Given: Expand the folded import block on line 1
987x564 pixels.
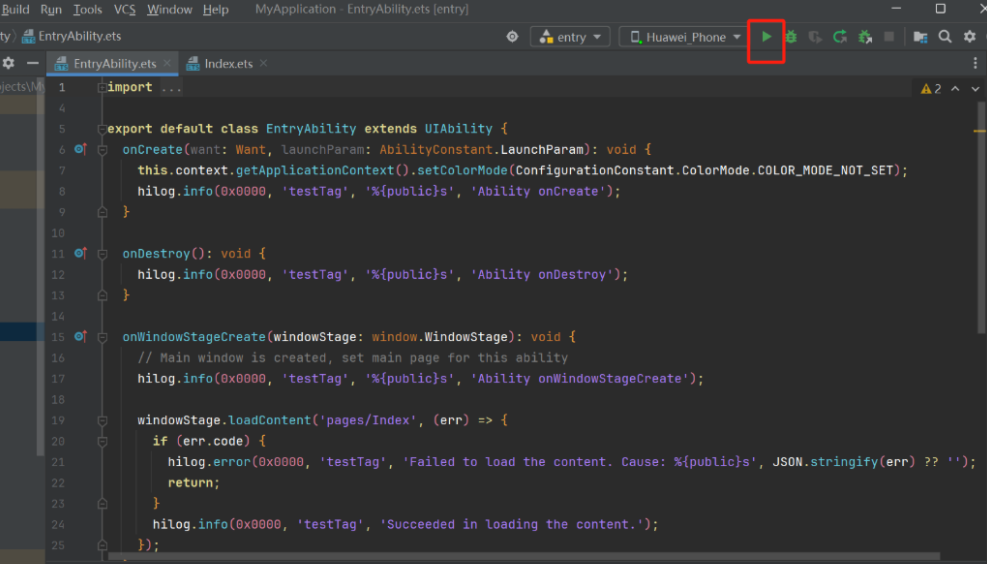Looking at the screenshot, I should click(x=102, y=87).
